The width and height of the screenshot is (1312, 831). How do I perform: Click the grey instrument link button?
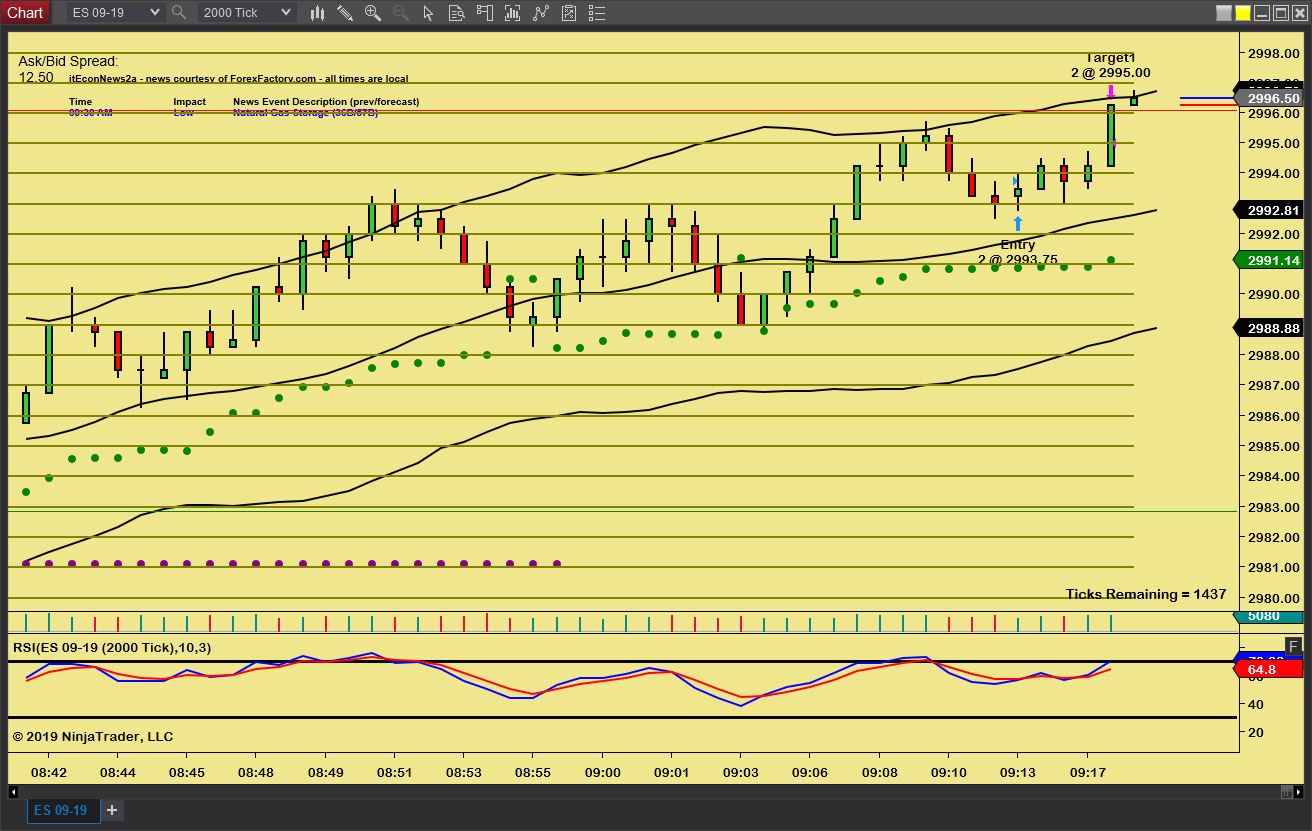pyautogui.click(x=1225, y=13)
